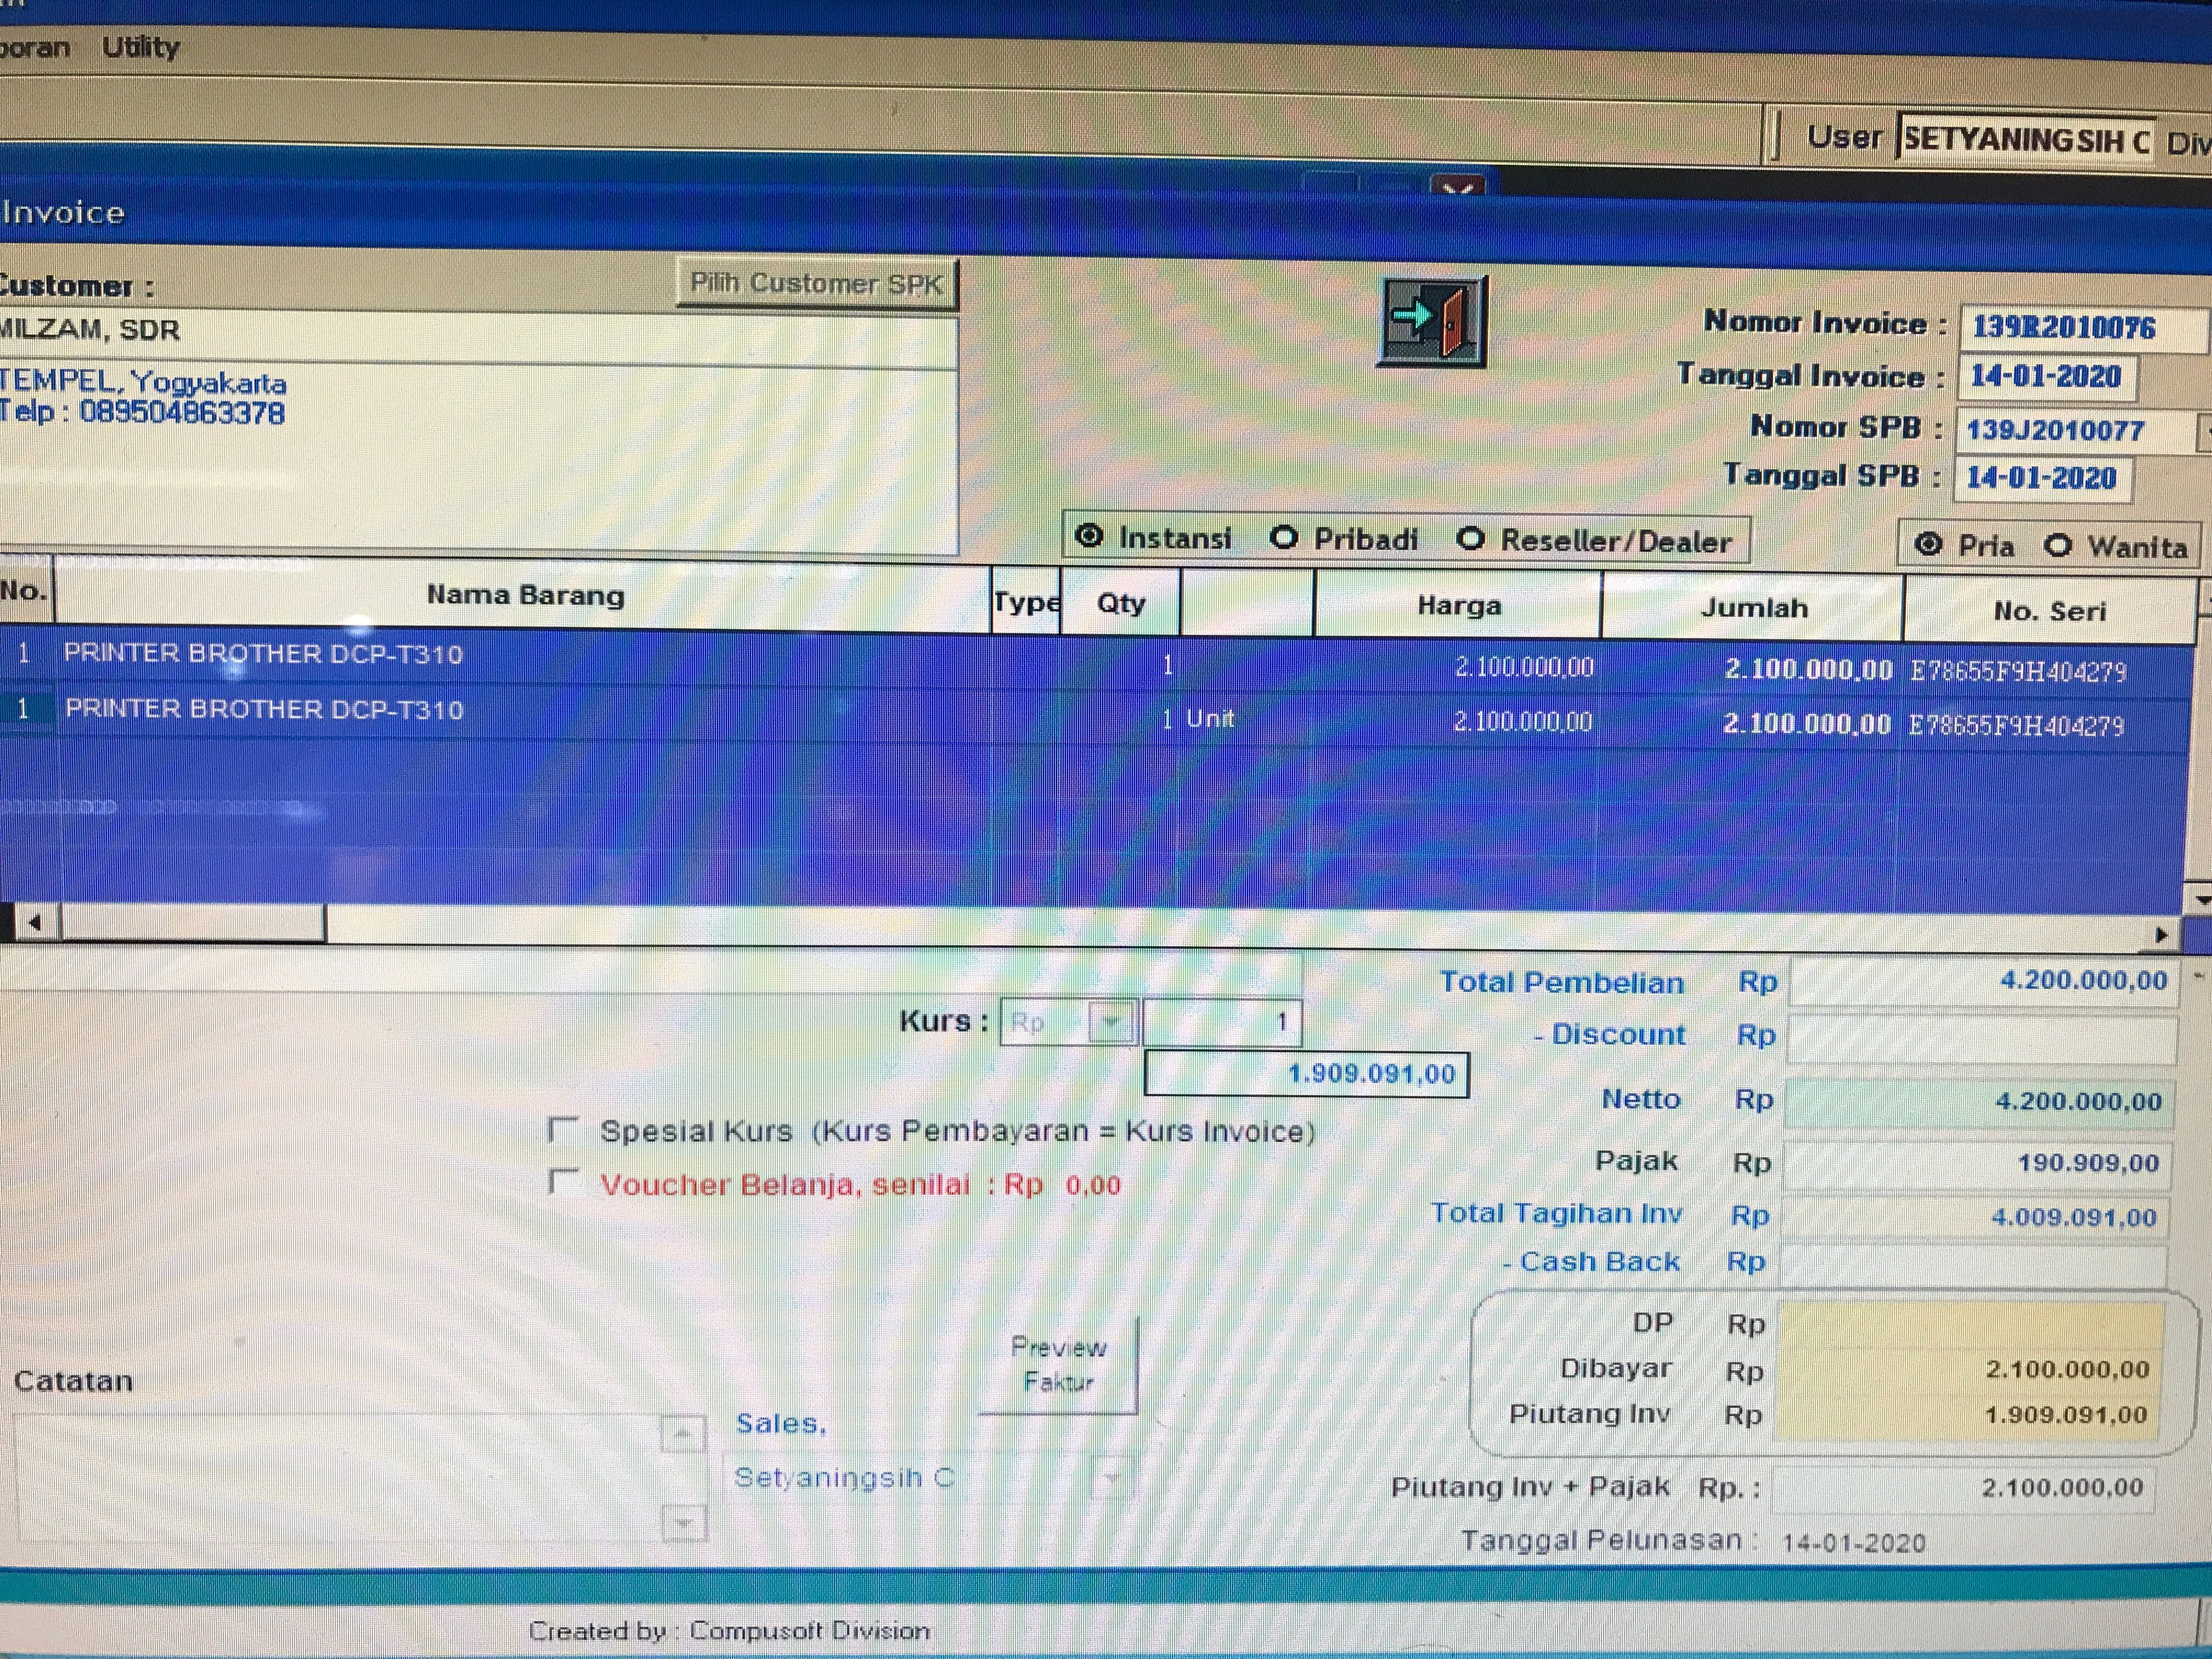Select first PRINTER BROTHER DCP-T310 row
This screenshot has width=2212, height=1659.
click(1096, 662)
